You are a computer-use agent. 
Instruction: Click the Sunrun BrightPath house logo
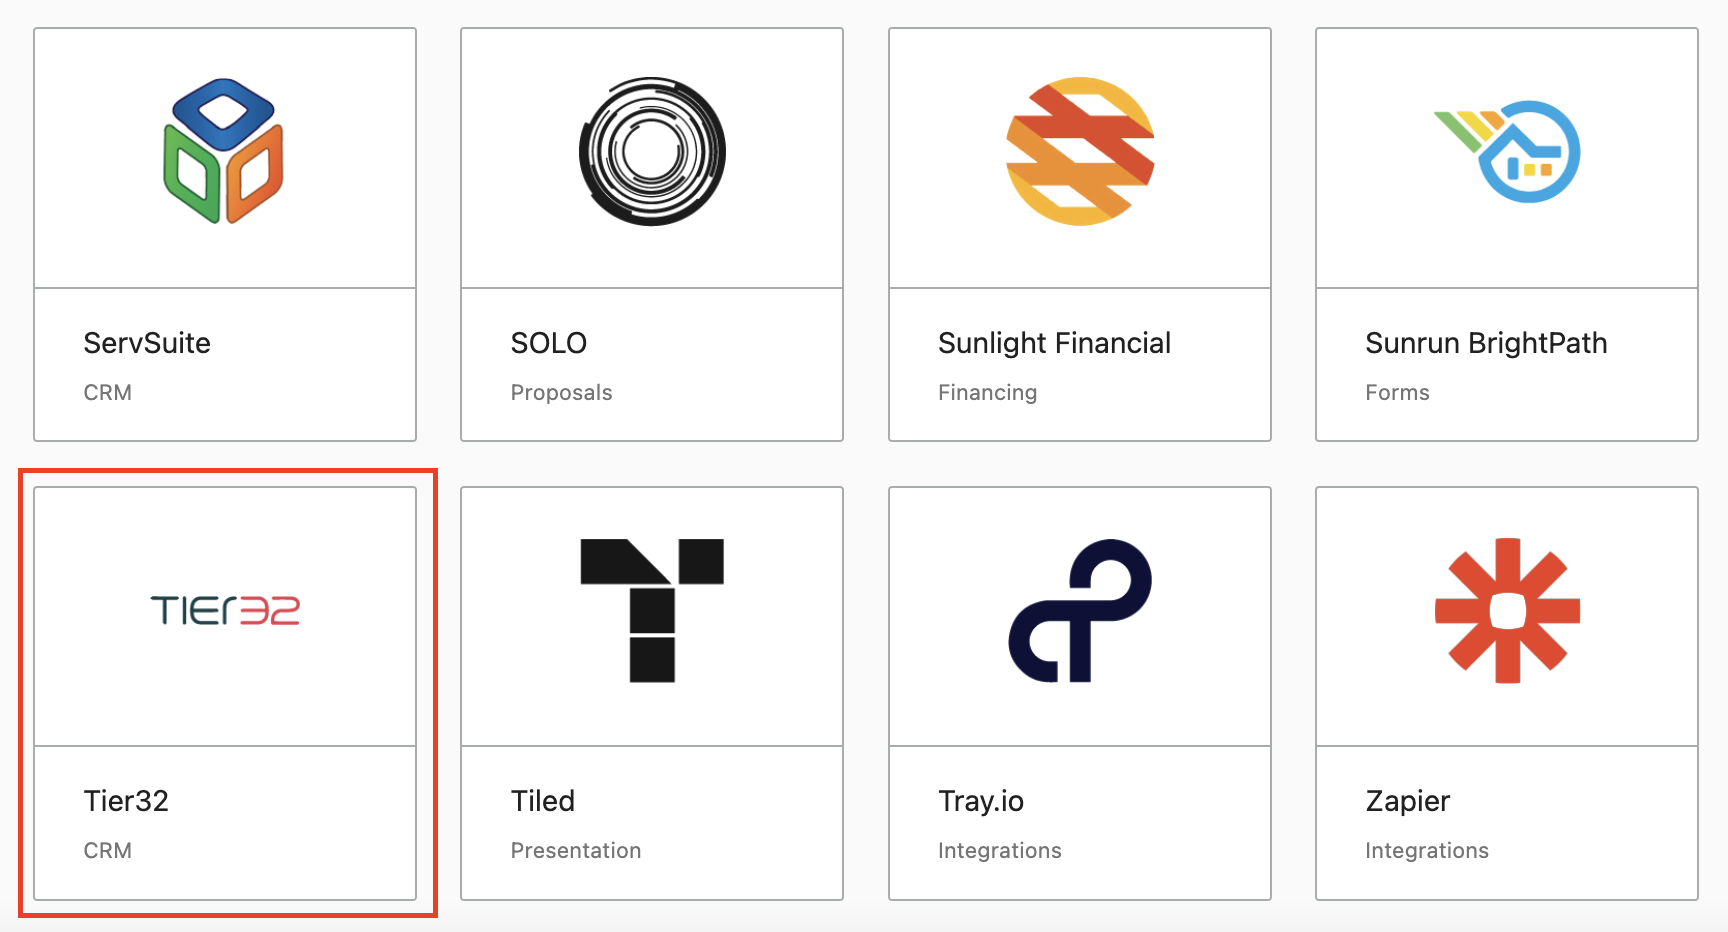coord(1508,151)
